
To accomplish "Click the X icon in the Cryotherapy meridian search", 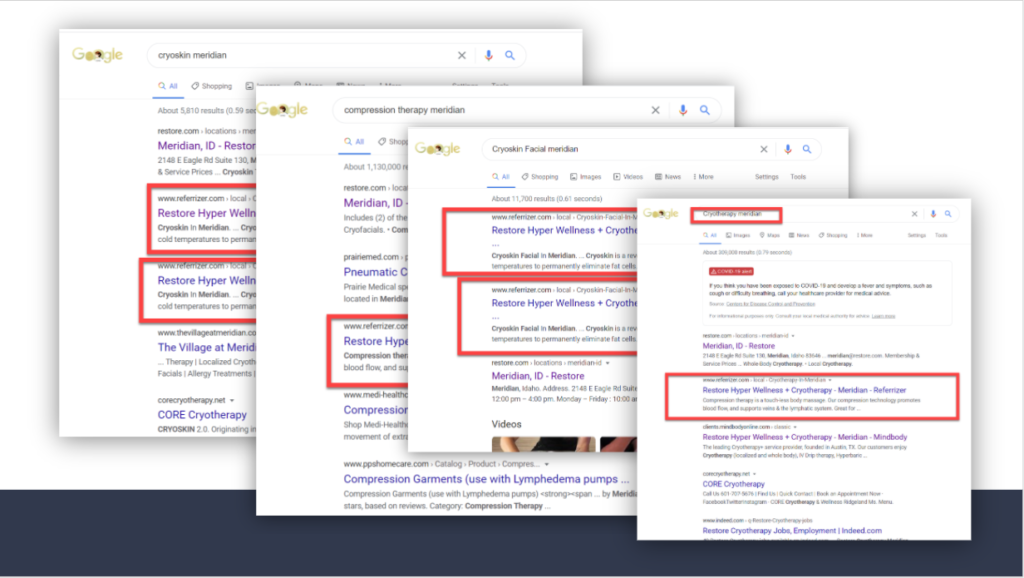I will pyautogui.click(x=912, y=214).
